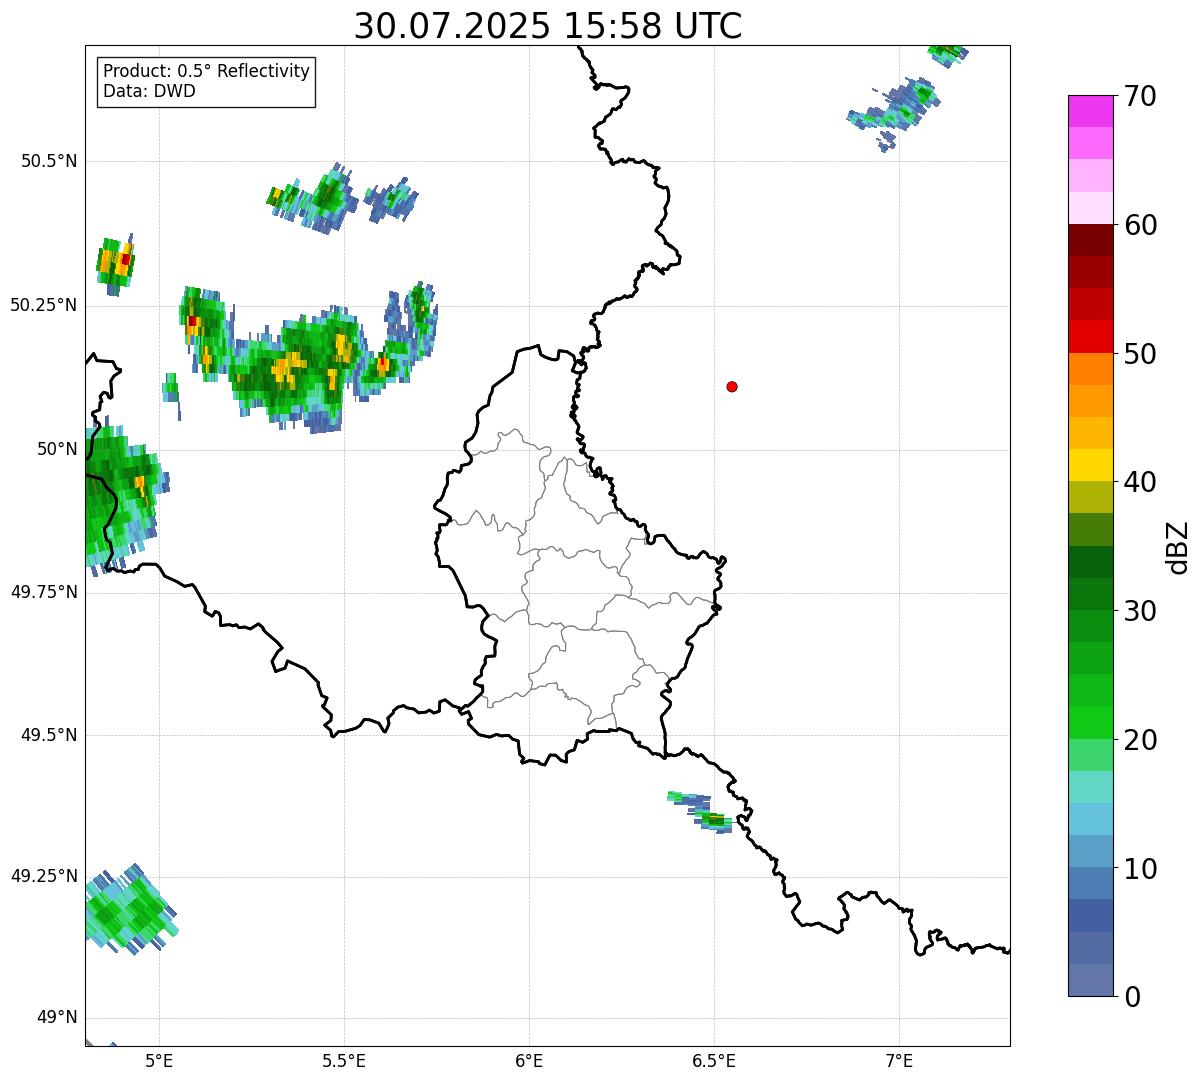1202x1081 pixels.
Task: Click the 50.25°N latitude label
Action: pos(44,305)
